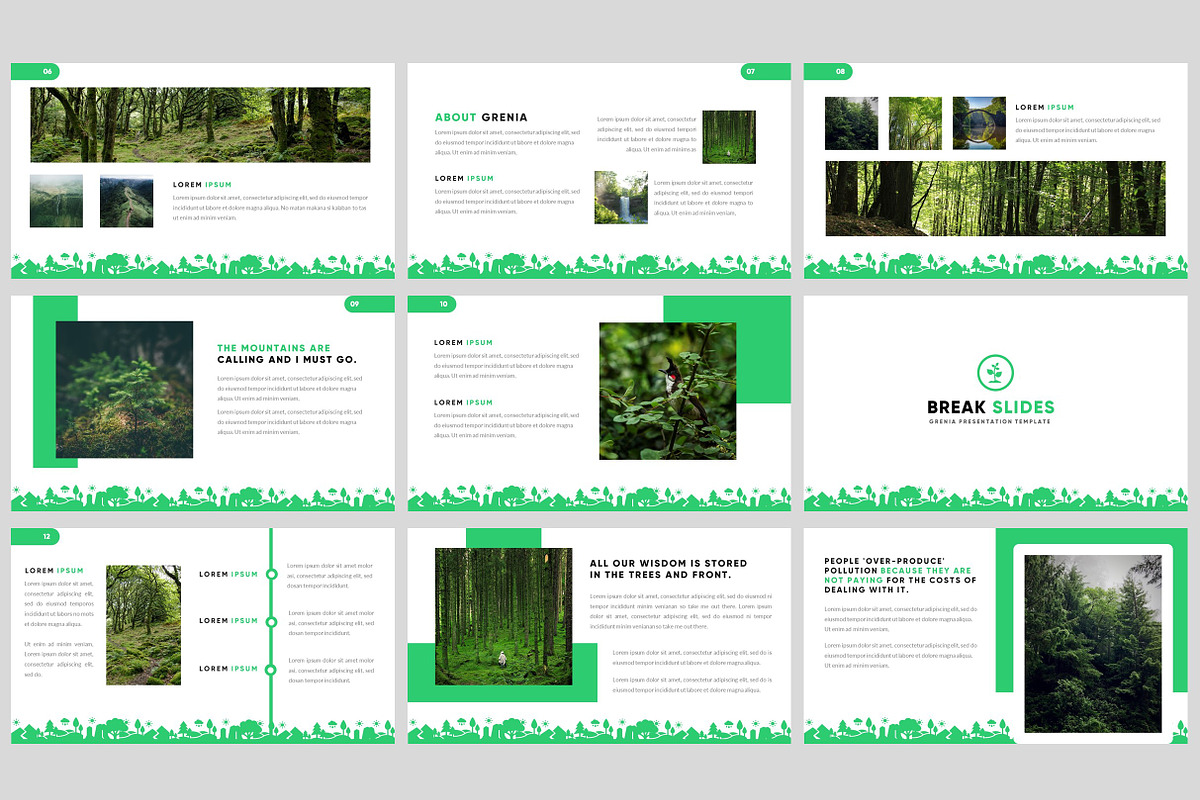This screenshot has width=1200, height=800.
Task: Select the green forest trunks photo on slide 07
Action: pyautogui.click(x=729, y=137)
